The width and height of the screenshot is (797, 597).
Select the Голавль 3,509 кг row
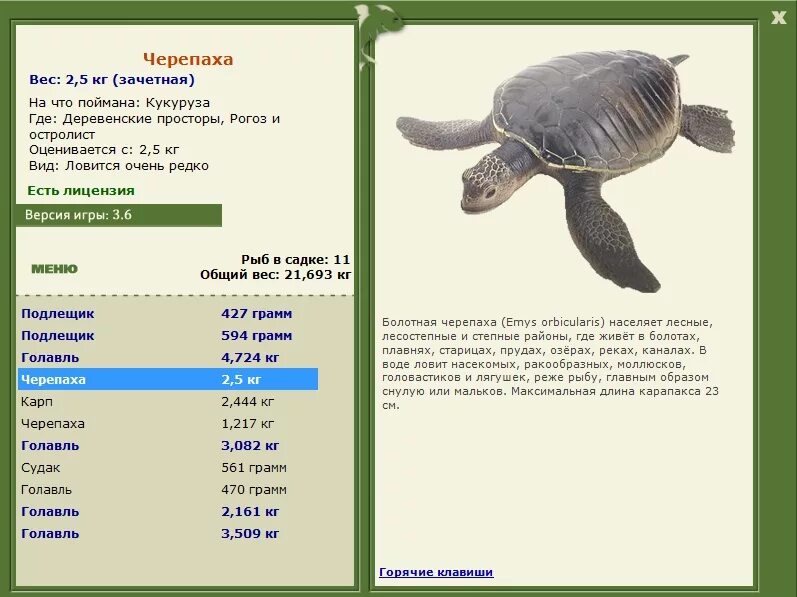tap(168, 533)
